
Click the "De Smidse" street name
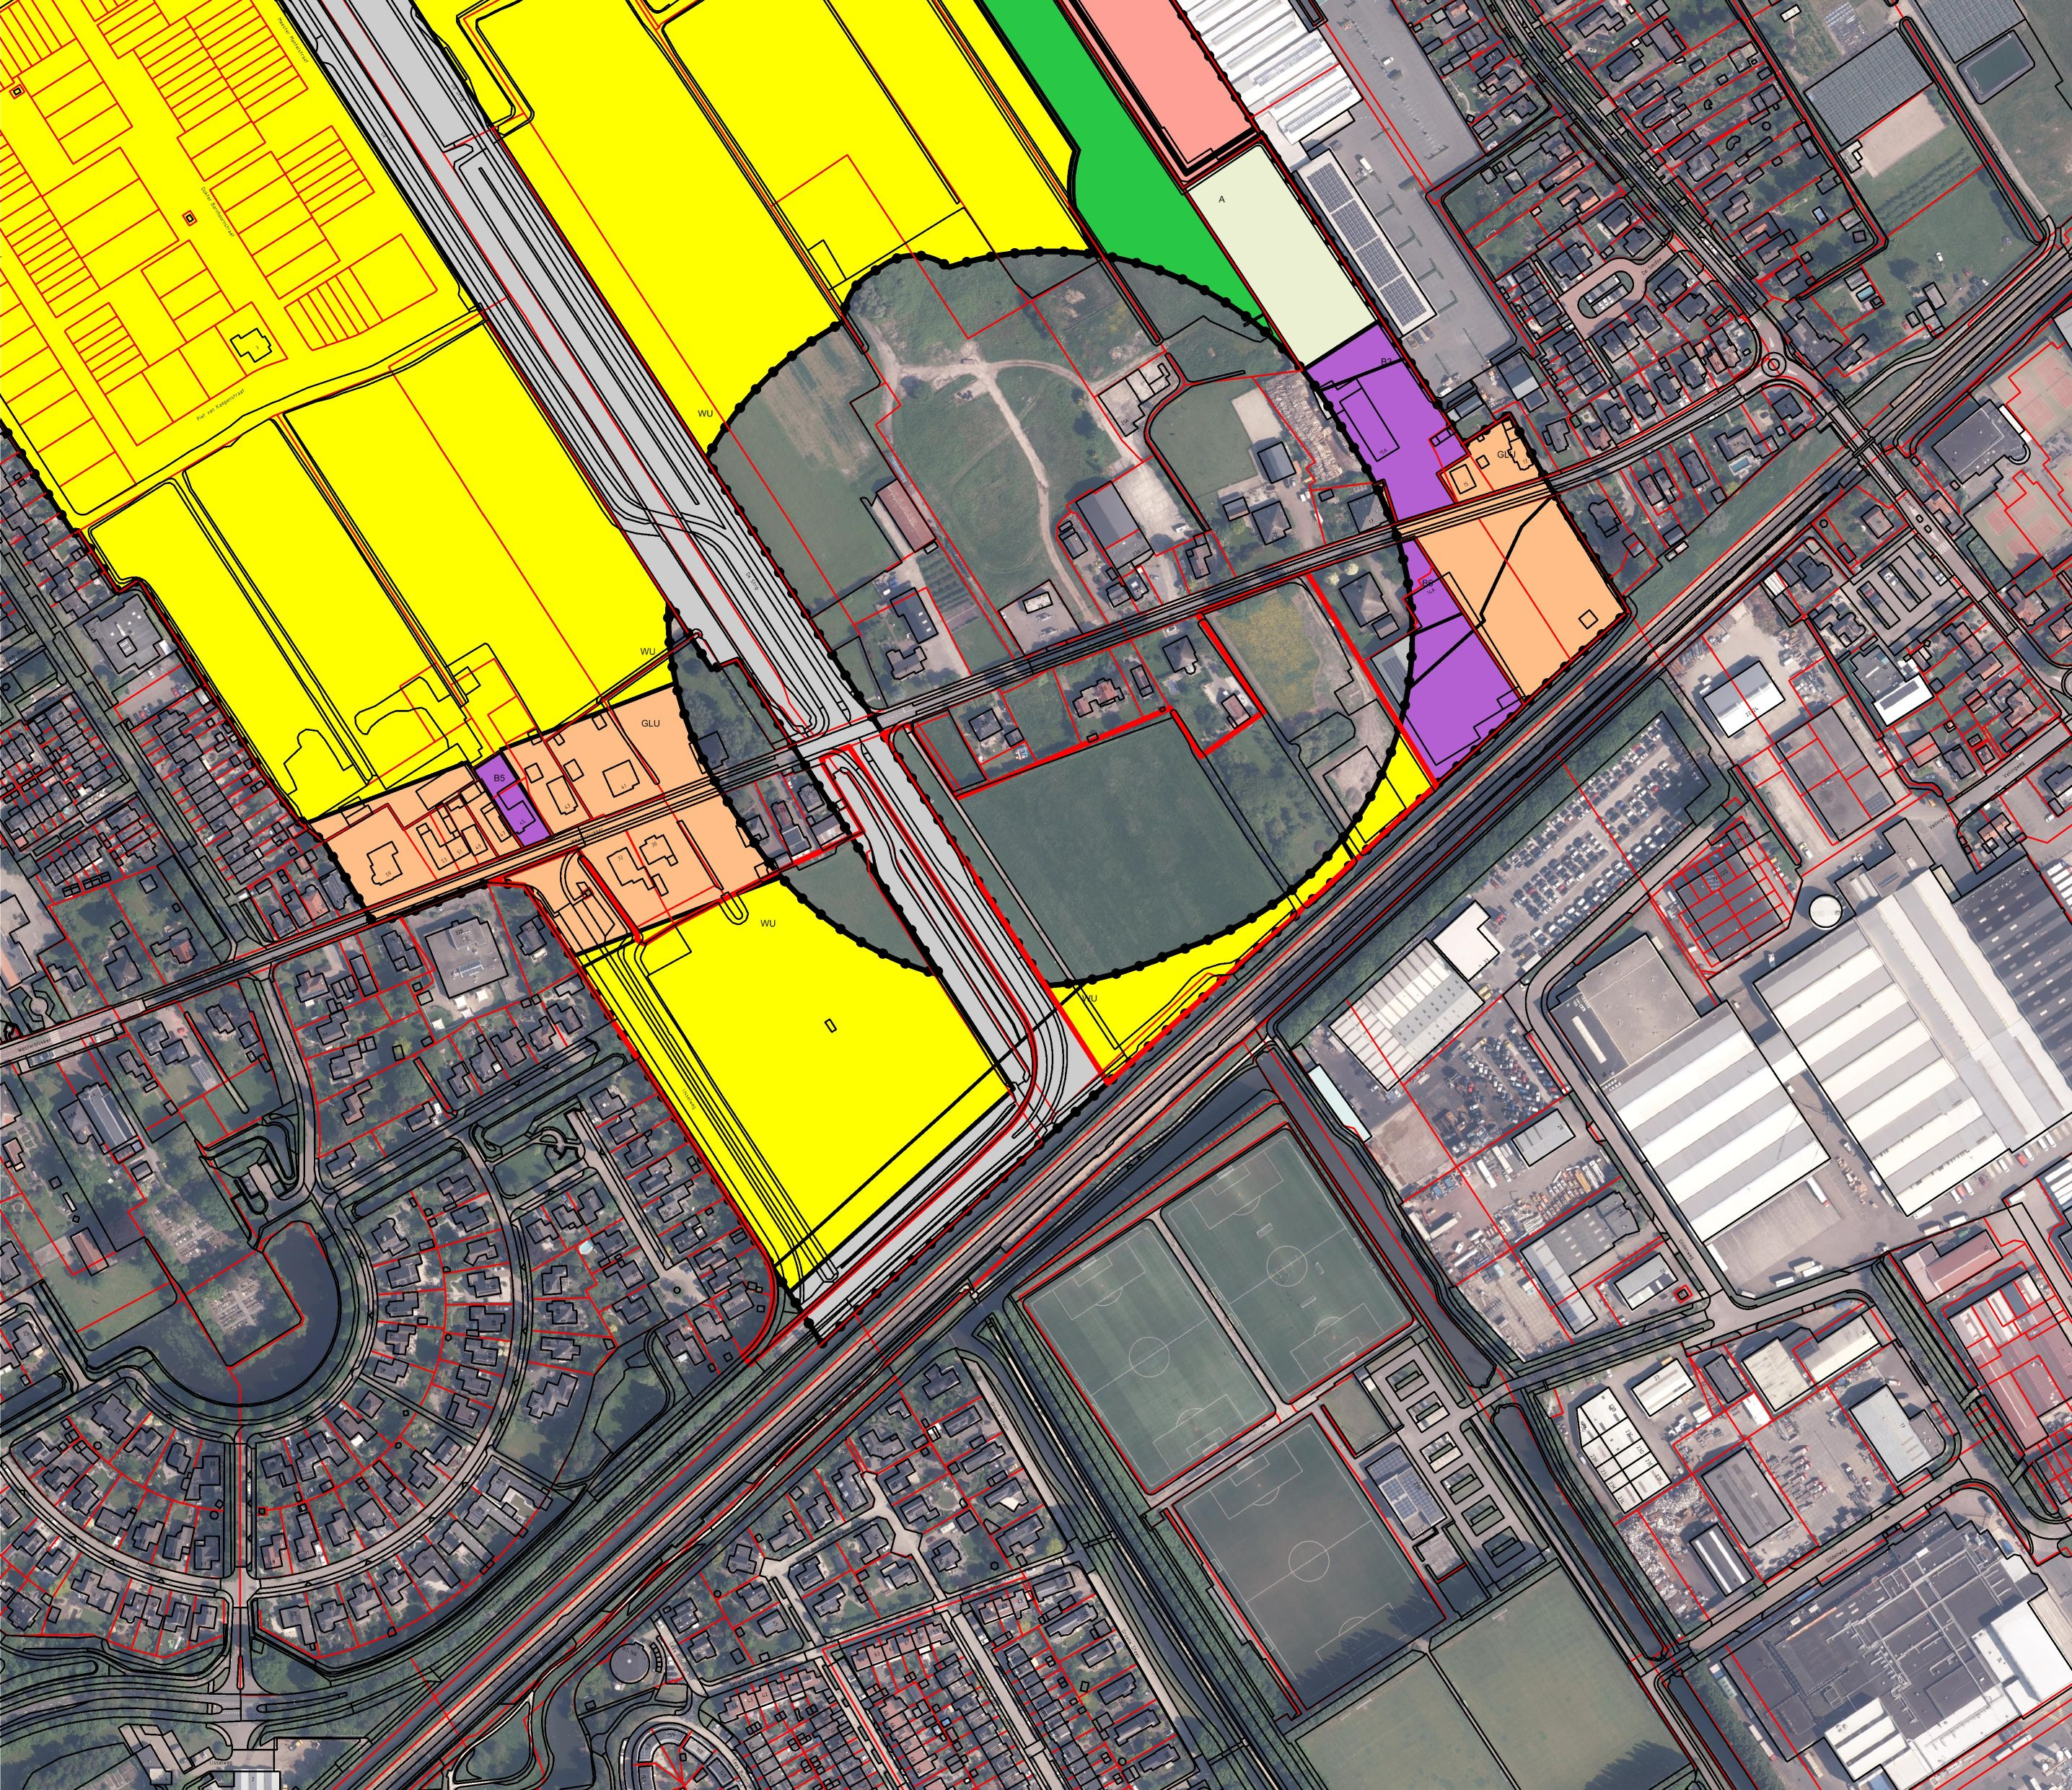coord(1653,268)
